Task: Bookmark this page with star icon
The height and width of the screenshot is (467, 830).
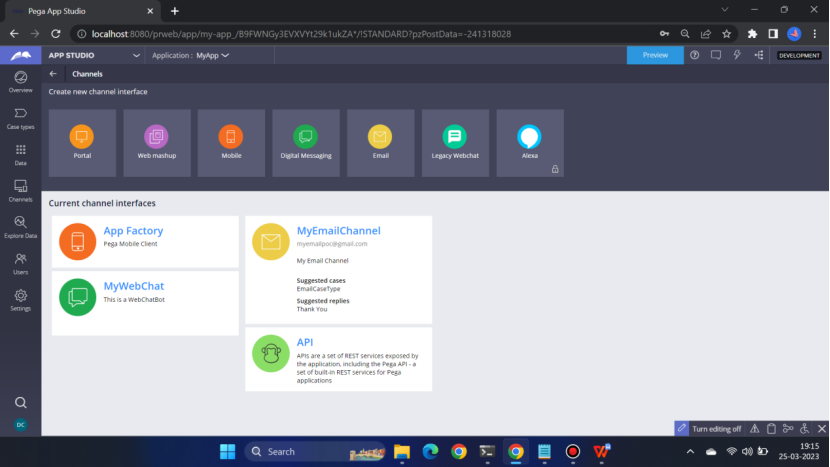Action: (x=727, y=34)
